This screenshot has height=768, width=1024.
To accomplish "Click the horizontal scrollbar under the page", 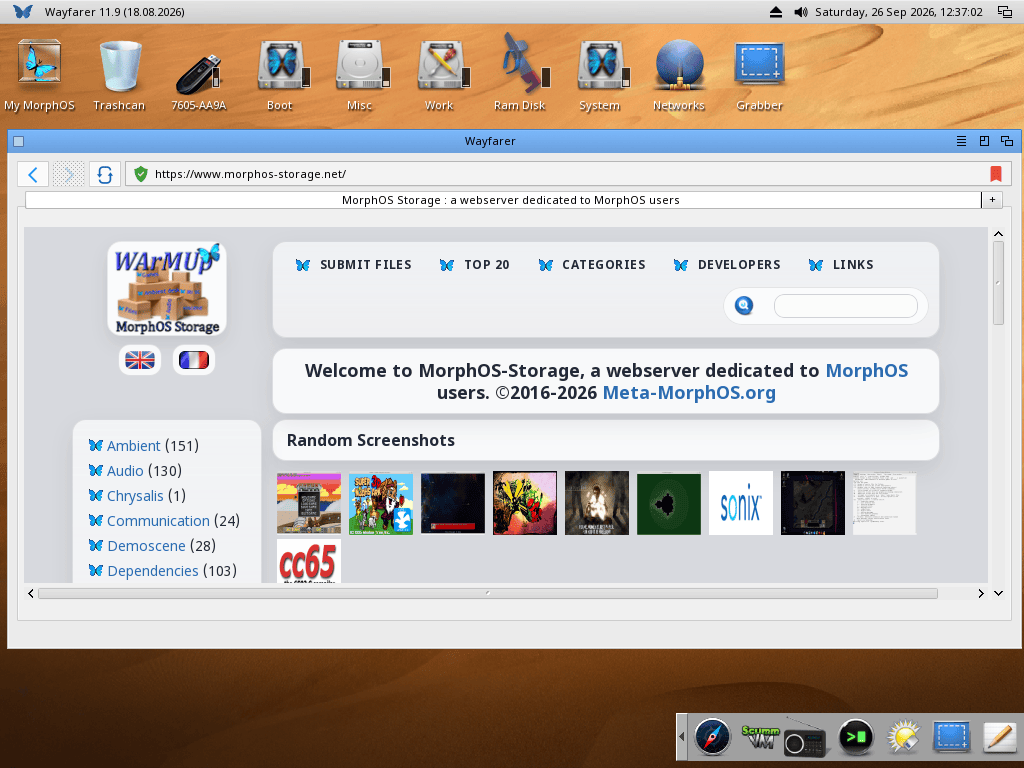I will coord(488,594).
